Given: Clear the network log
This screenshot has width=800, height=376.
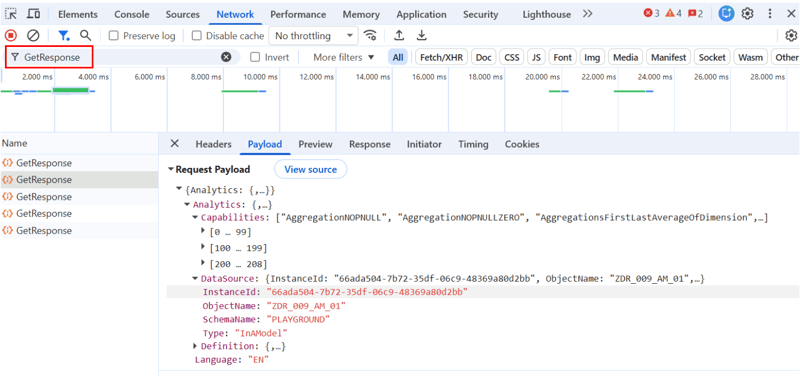Looking at the screenshot, I should coord(33,36).
